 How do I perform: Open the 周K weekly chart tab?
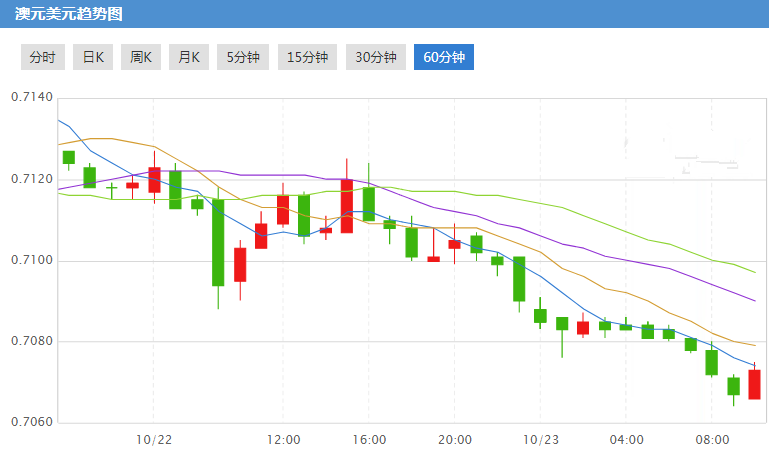141,57
